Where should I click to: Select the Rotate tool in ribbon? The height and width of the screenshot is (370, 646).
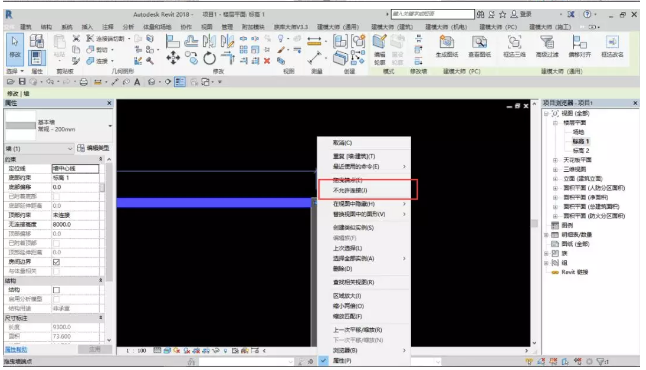coord(209,58)
